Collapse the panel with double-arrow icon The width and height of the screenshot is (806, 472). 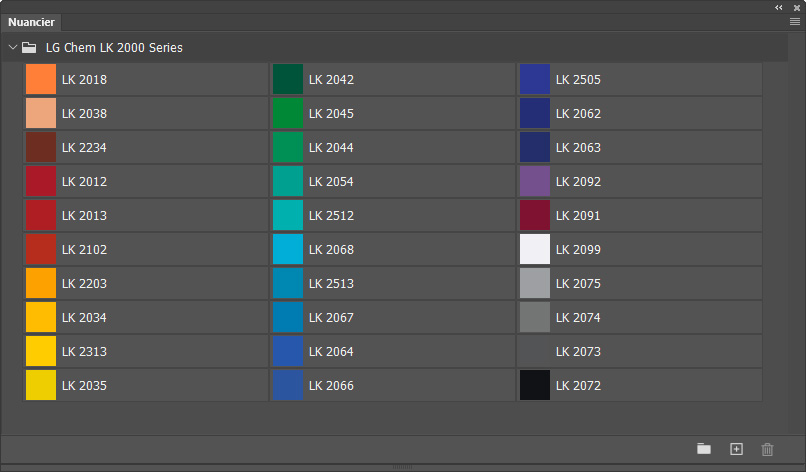tap(779, 8)
